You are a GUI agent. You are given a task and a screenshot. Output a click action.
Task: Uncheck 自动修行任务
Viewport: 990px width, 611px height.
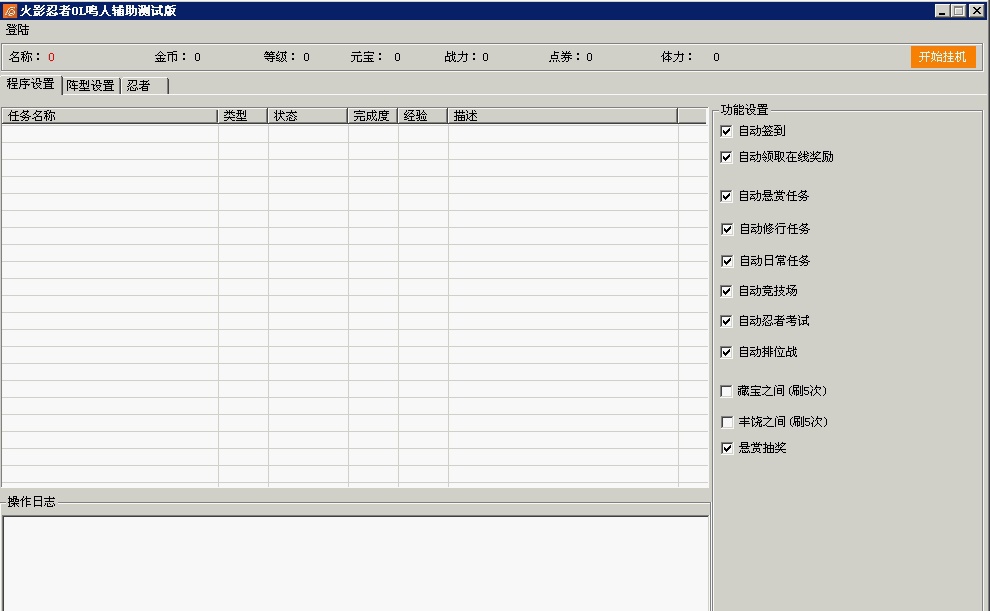727,229
